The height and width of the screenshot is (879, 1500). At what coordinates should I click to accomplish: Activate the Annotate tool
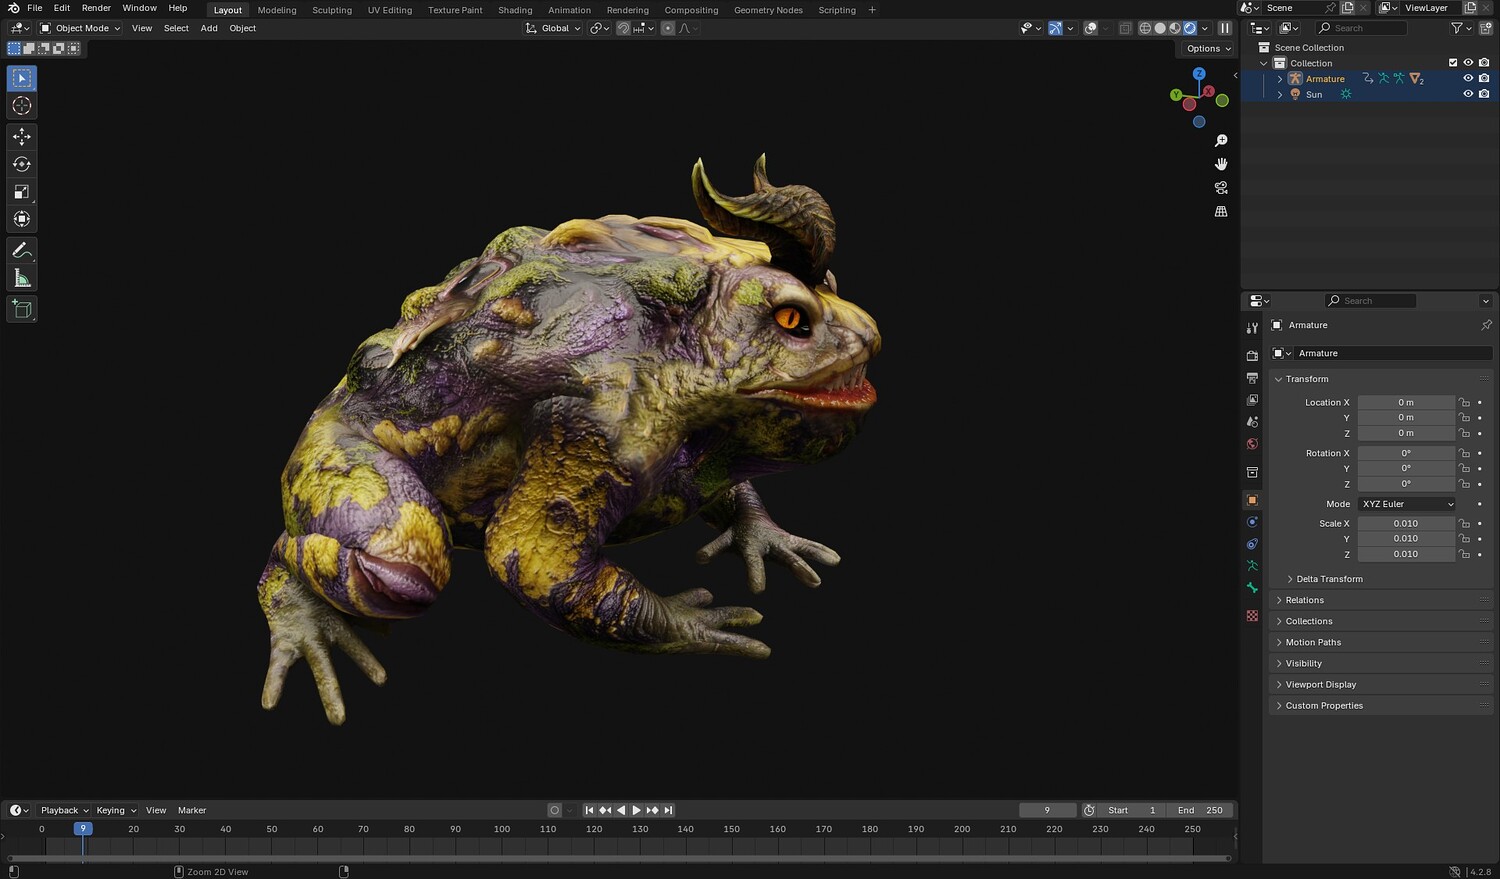click(22, 250)
